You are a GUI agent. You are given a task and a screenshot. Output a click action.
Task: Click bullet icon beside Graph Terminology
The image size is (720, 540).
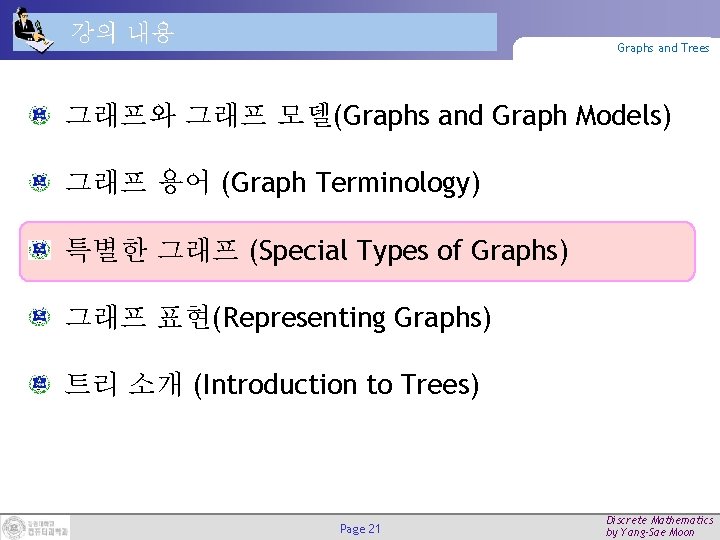[39, 182]
